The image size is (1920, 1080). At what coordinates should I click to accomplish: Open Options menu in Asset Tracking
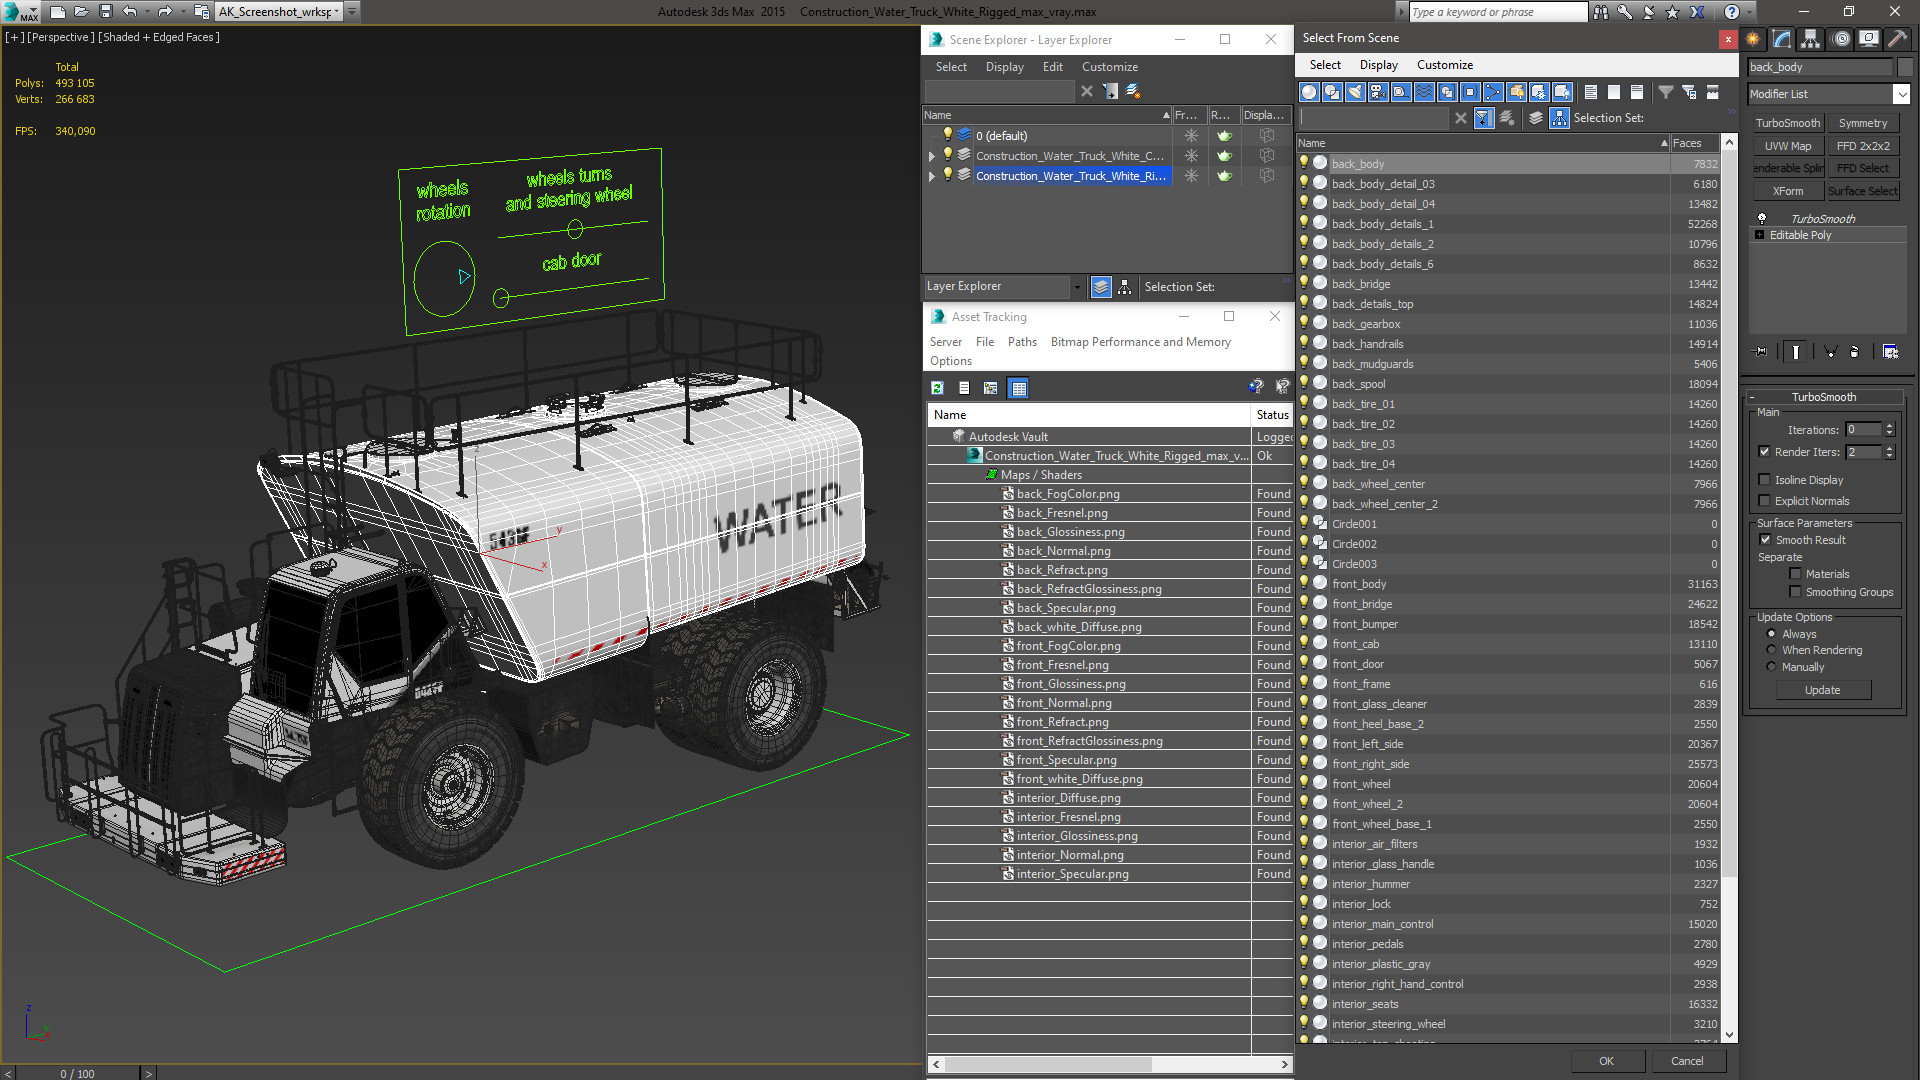click(x=950, y=361)
